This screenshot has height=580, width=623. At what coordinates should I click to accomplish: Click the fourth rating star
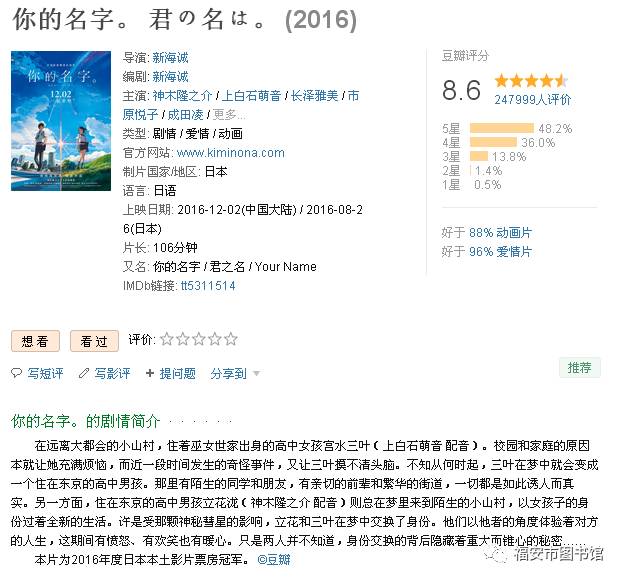click(x=215, y=339)
